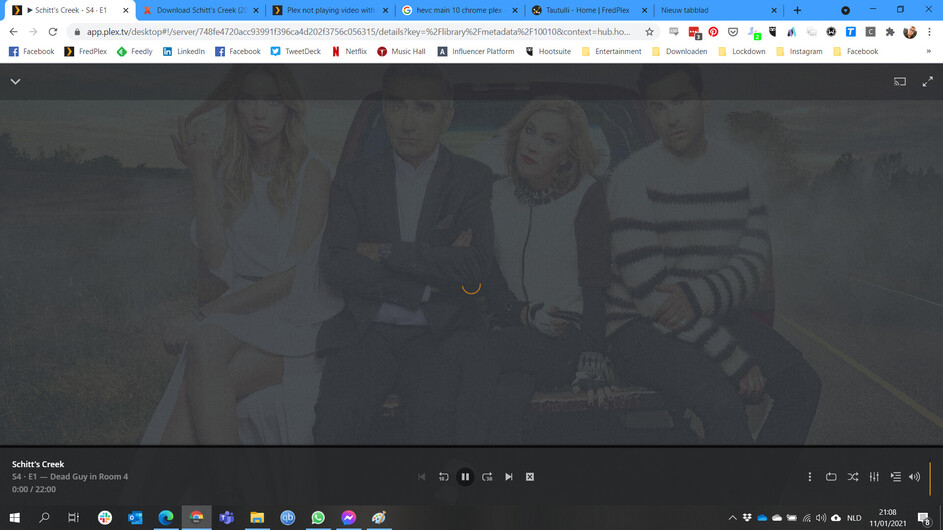
Task: Open the Schitt's Creek show title link
Action: (x=38, y=464)
